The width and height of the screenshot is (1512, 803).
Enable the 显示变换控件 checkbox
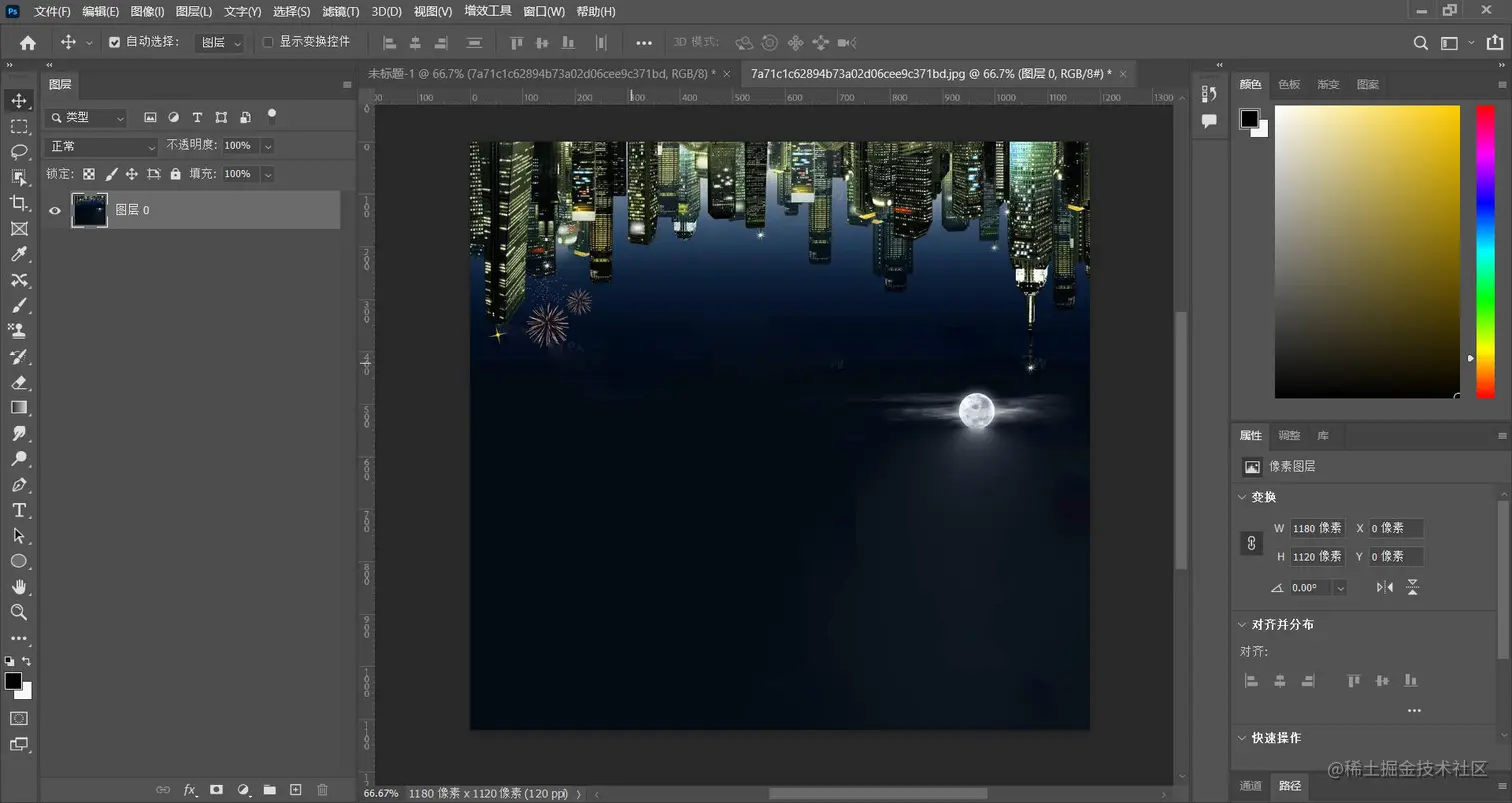(267, 42)
